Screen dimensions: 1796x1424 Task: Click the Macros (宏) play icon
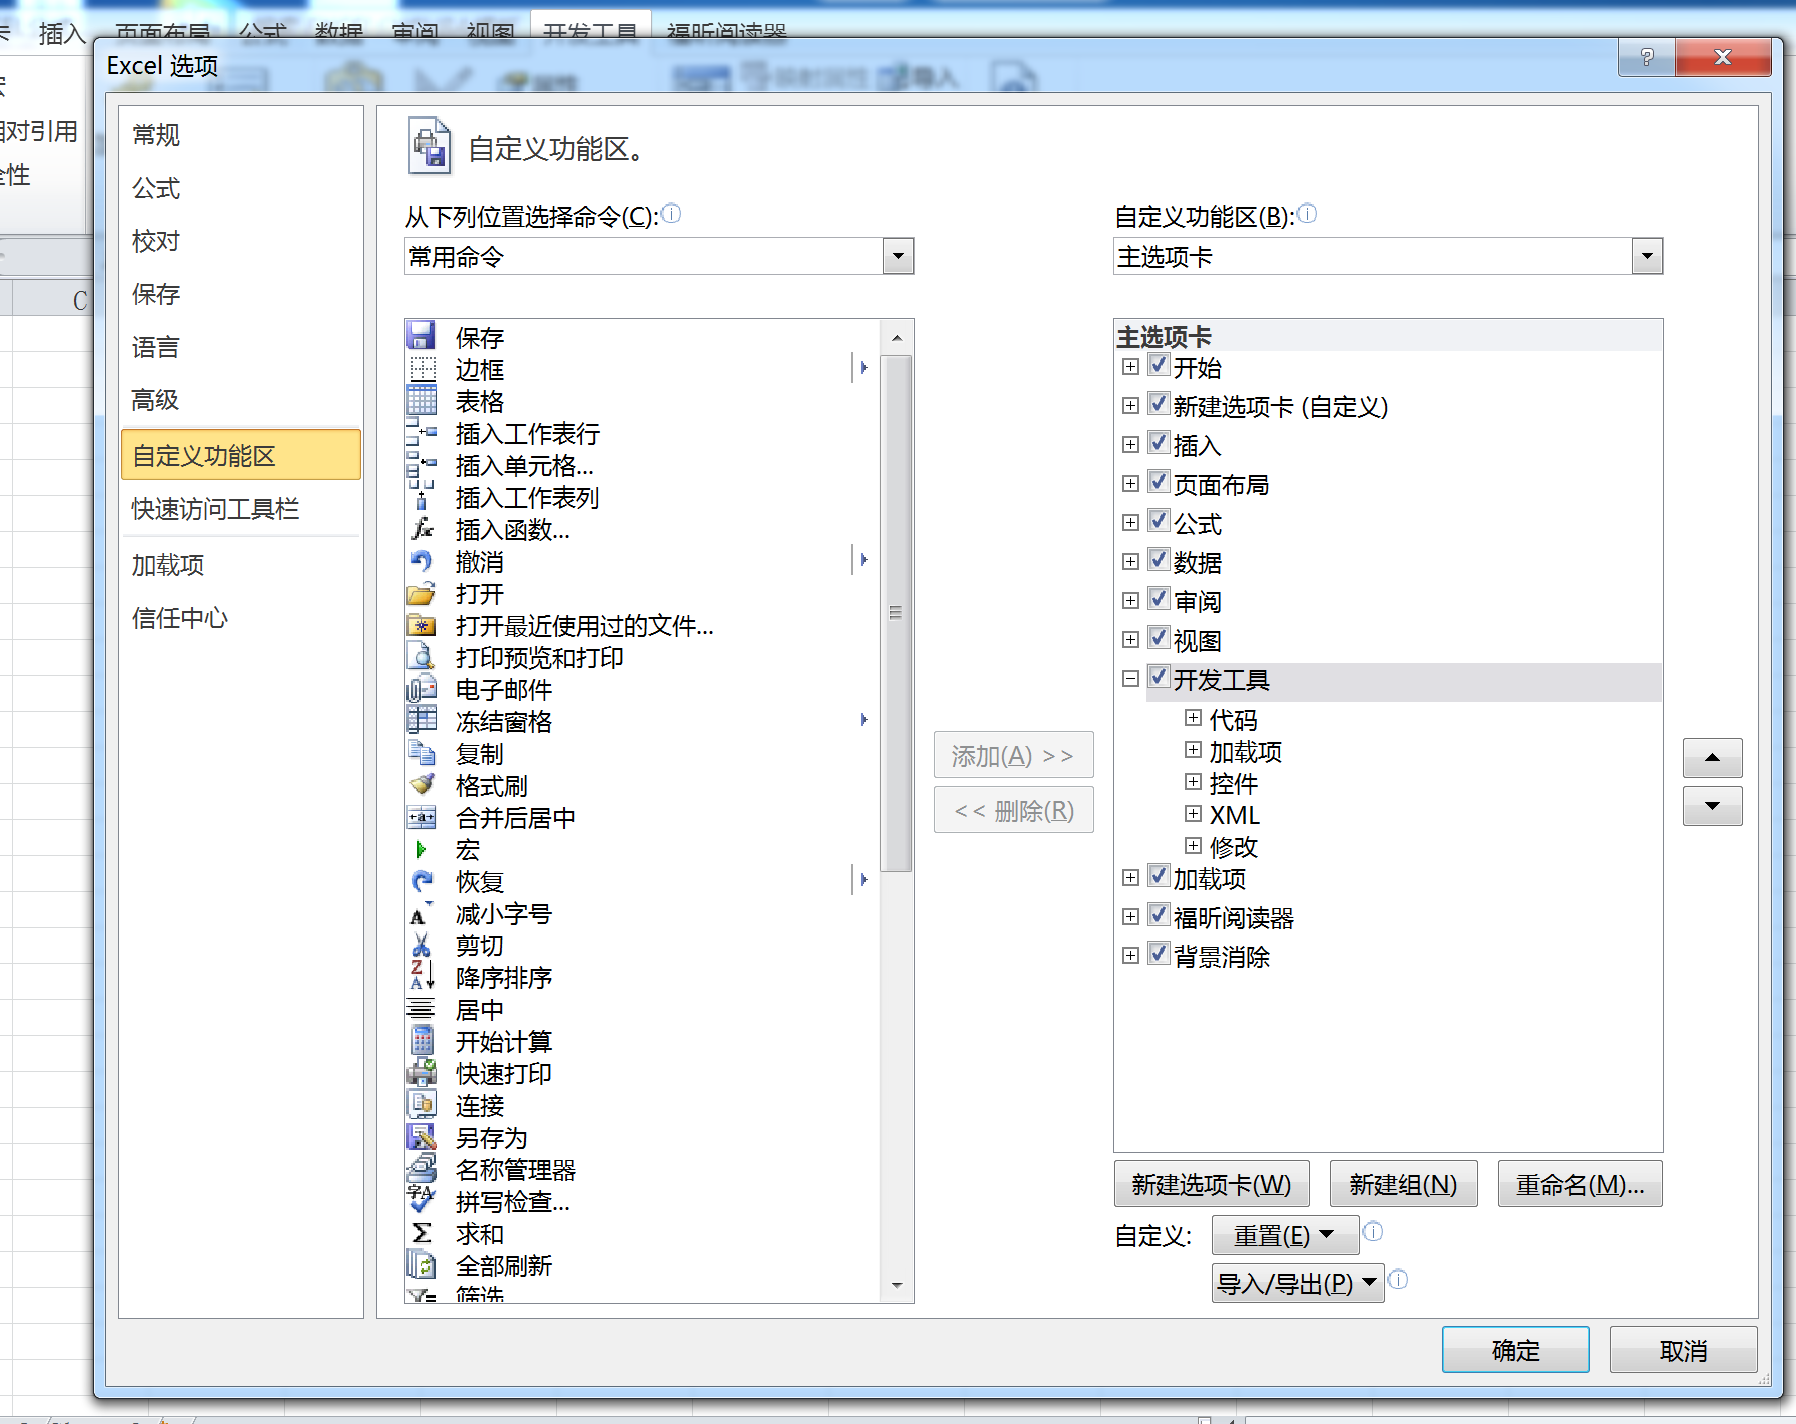[421, 849]
